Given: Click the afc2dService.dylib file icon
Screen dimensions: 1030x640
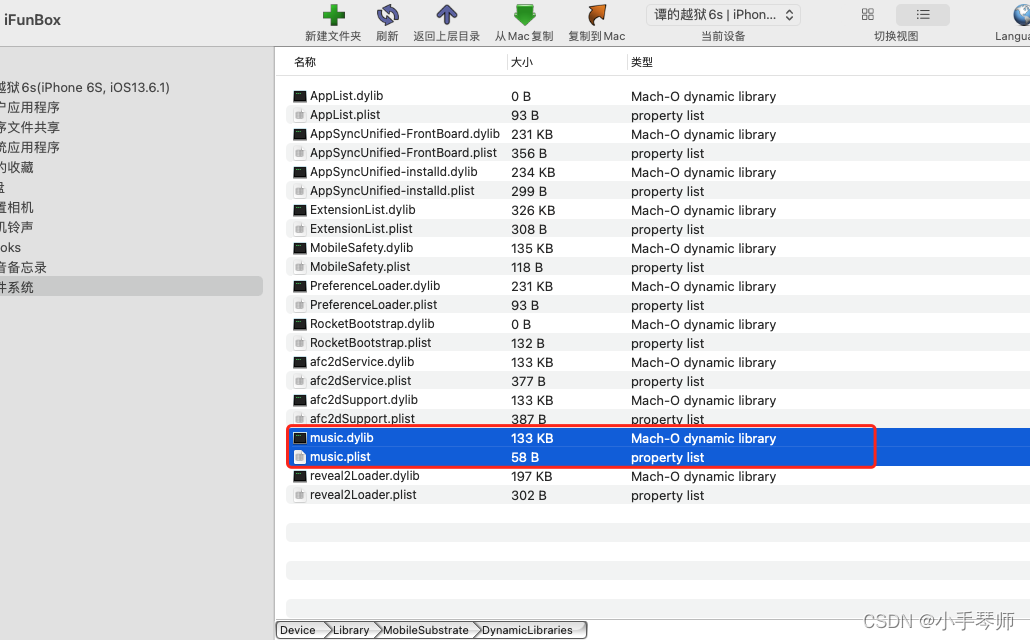Looking at the screenshot, I should (x=300, y=363).
